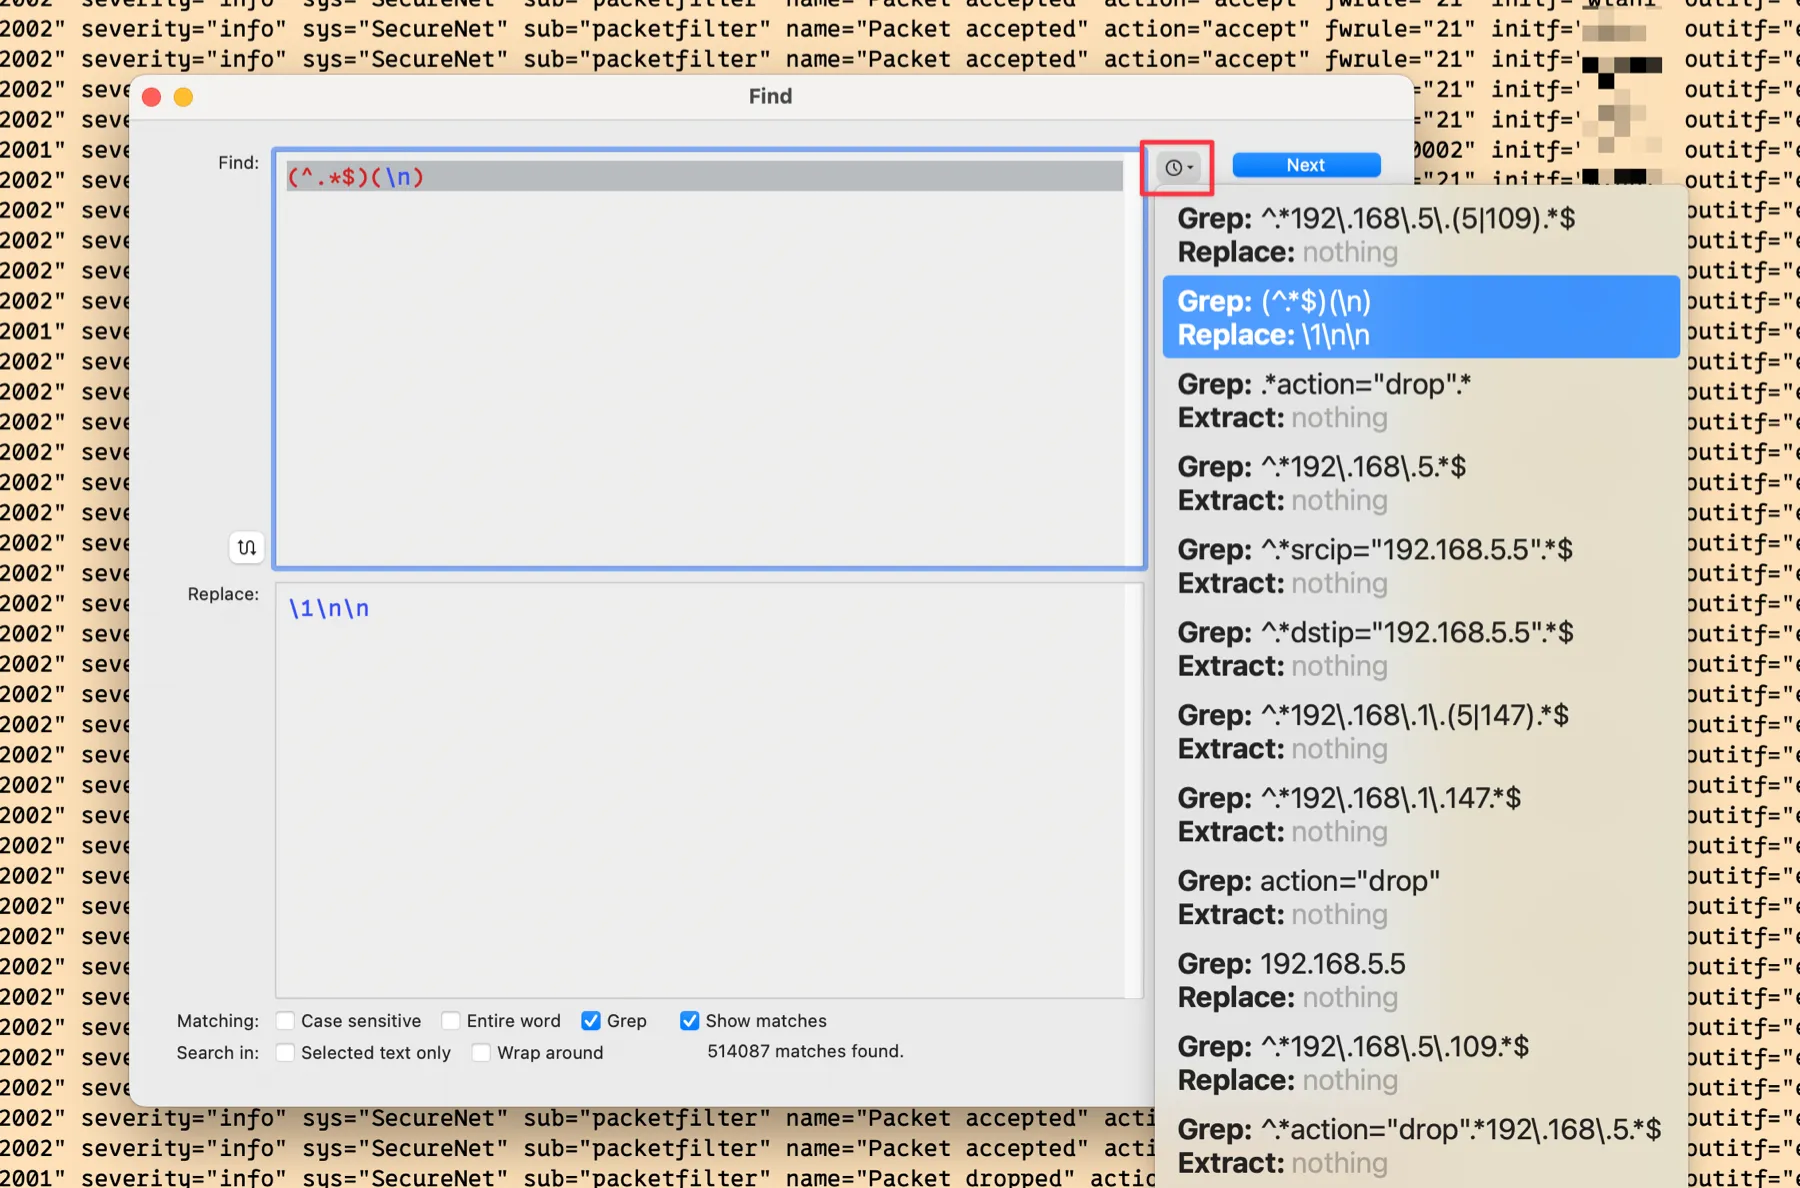Enable Selected text only searching
1800x1188 pixels.
[x=286, y=1052]
